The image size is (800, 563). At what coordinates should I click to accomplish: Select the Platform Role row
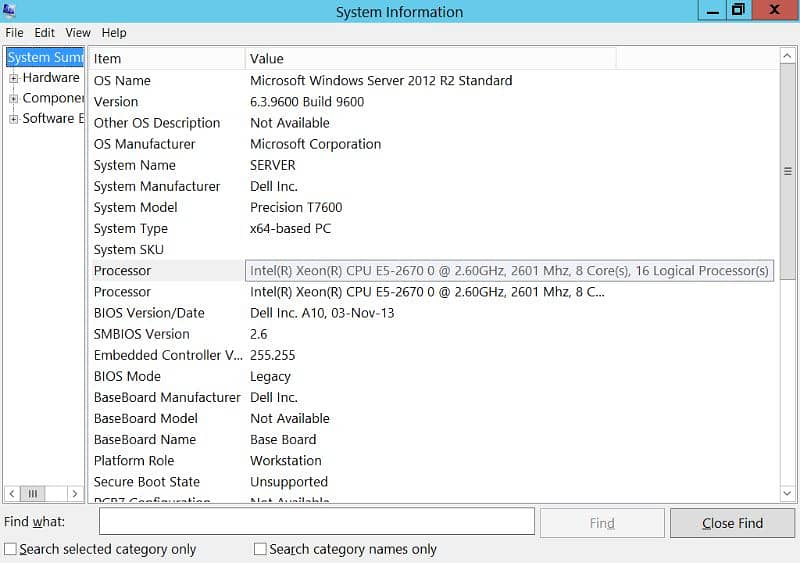tap(433, 461)
